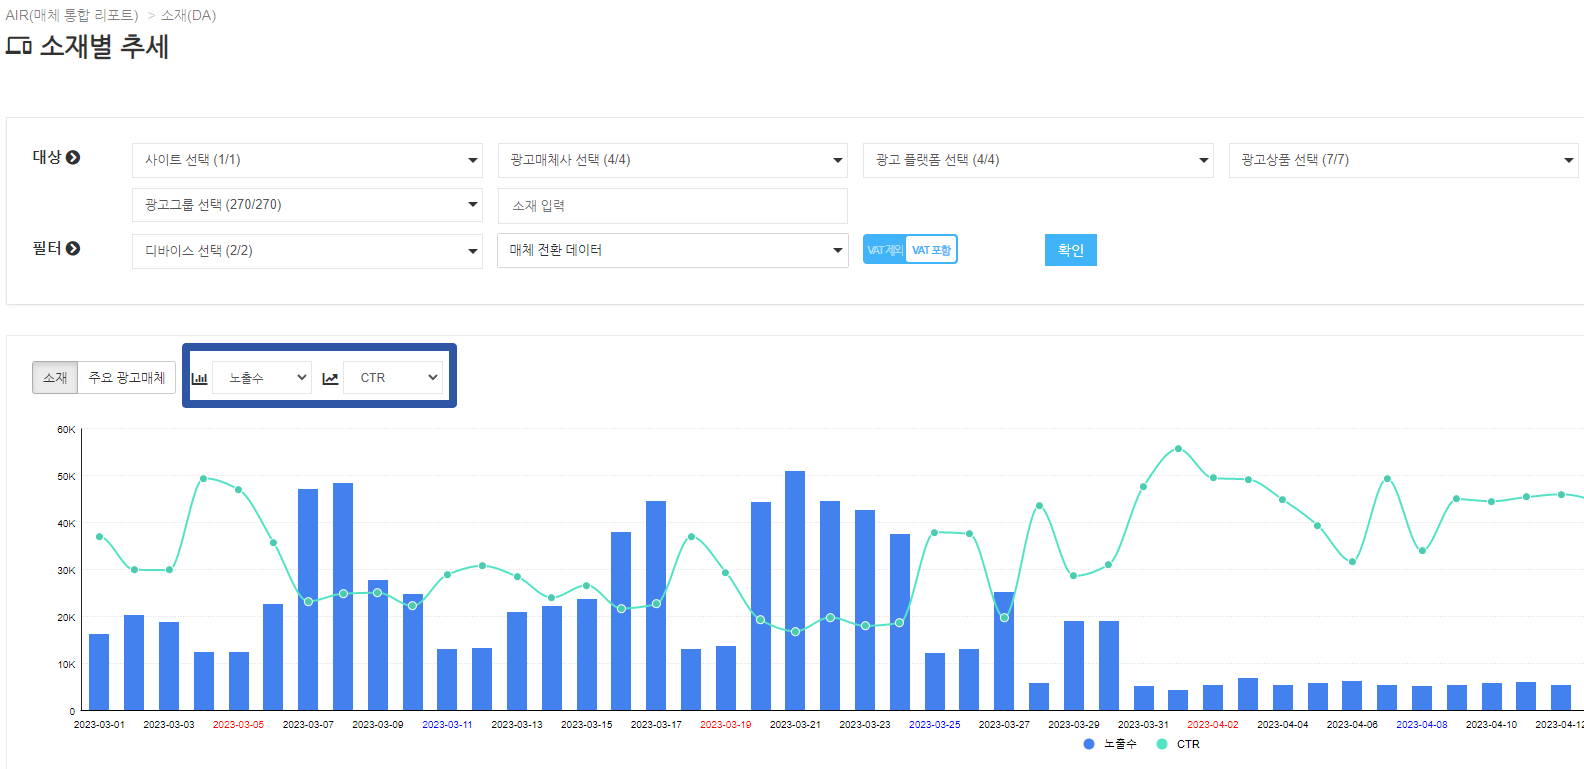Viewport: 1584px width, 769px height.
Task: Open the 광고상품 선택 (7/7) dropdown
Action: 1403,160
